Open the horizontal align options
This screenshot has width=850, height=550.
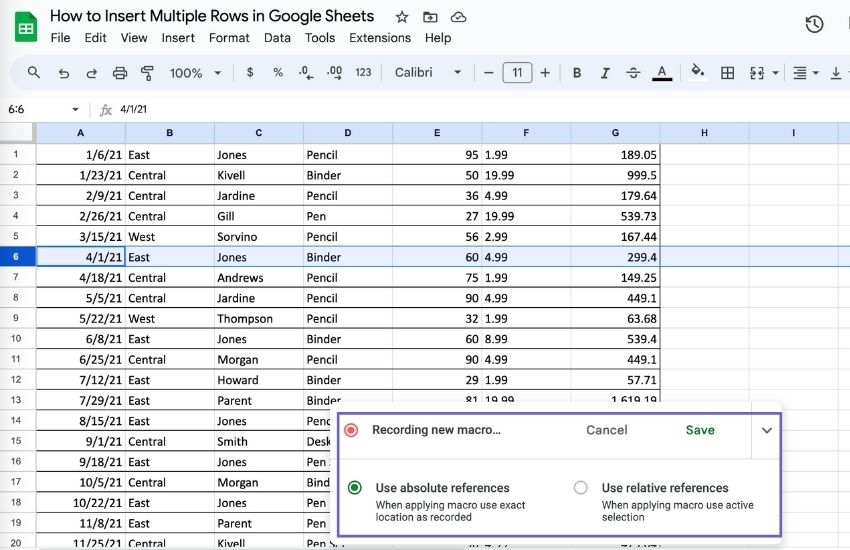(x=800, y=73)
